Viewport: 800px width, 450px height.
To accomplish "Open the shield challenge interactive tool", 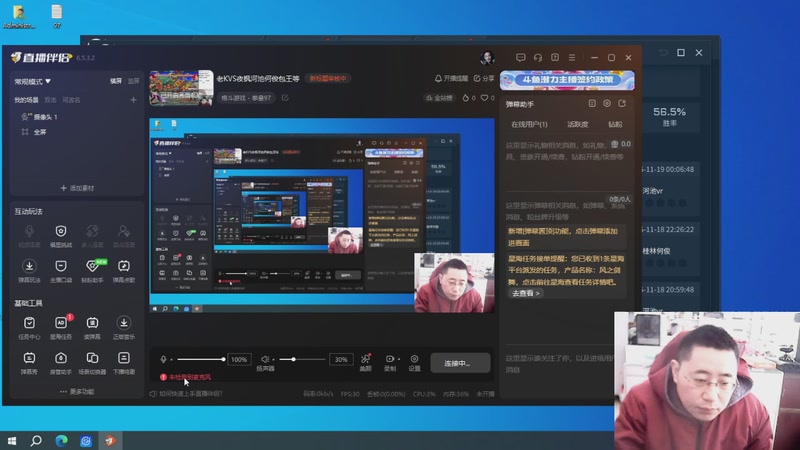I will pyautogui.click(x=61, y=231).
